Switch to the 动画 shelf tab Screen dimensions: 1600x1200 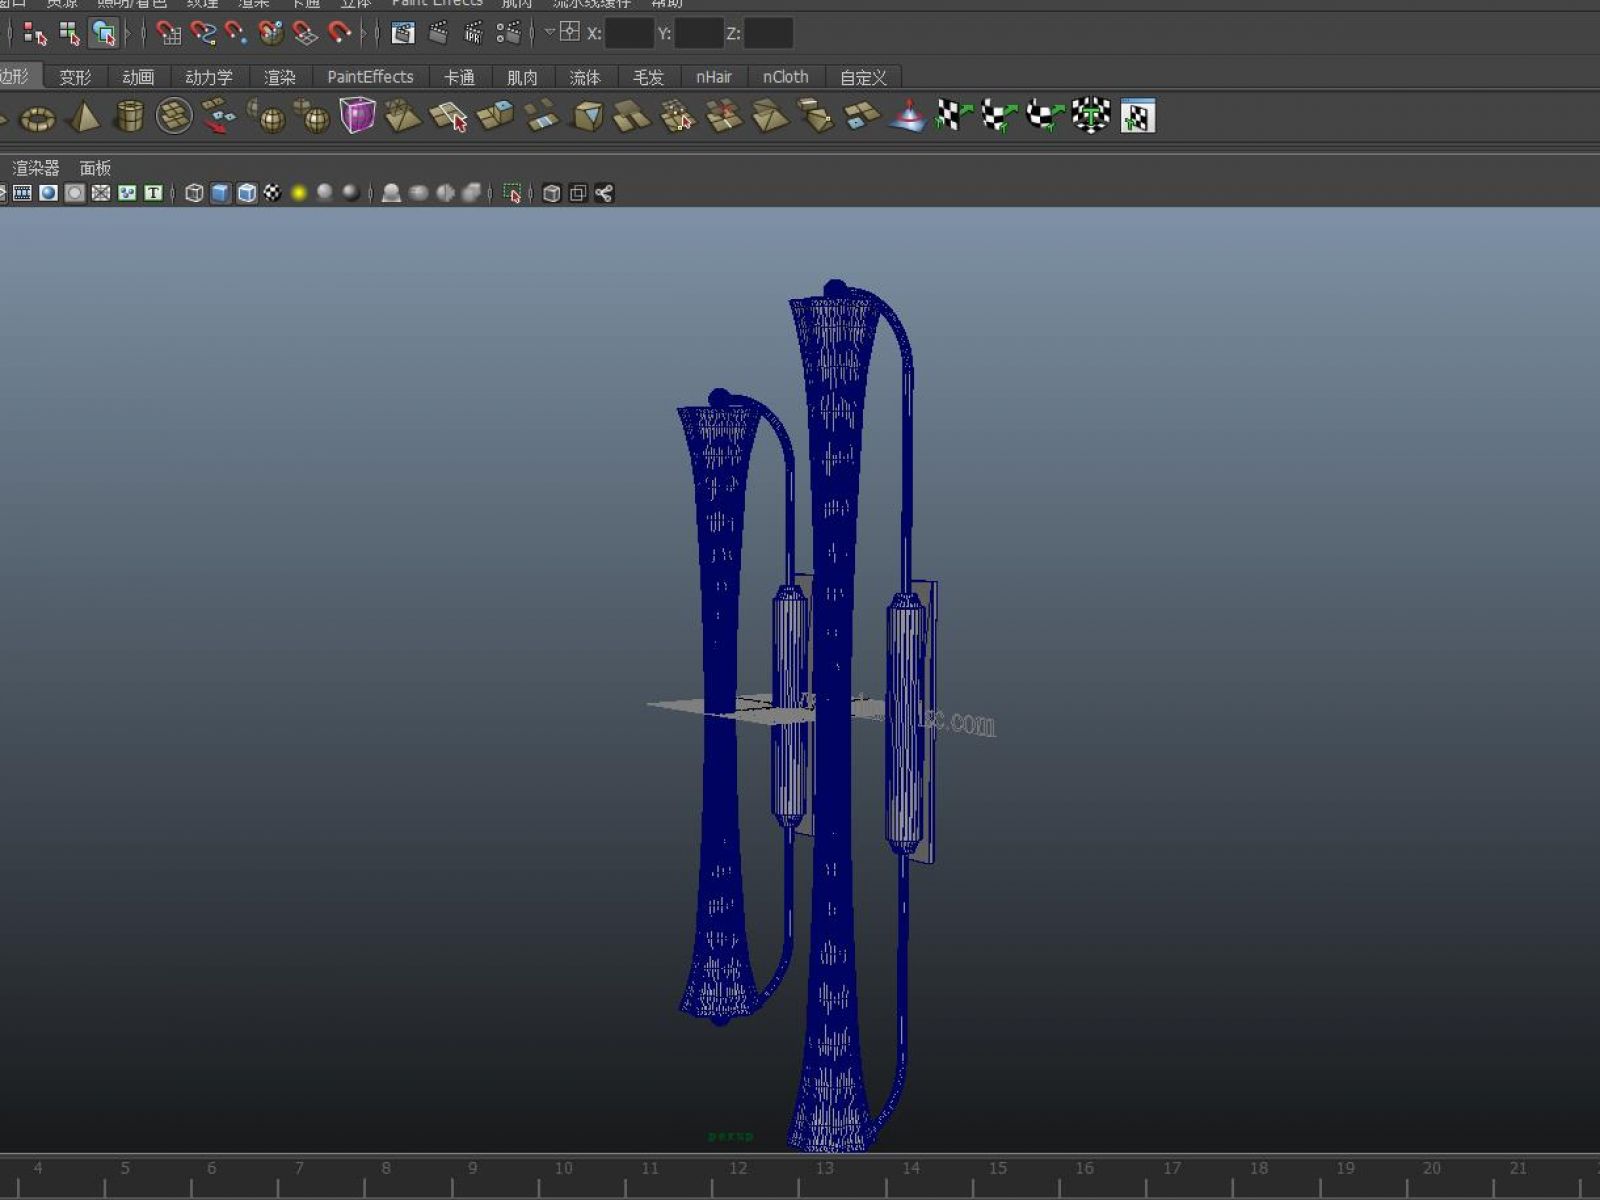coord(138,77)
